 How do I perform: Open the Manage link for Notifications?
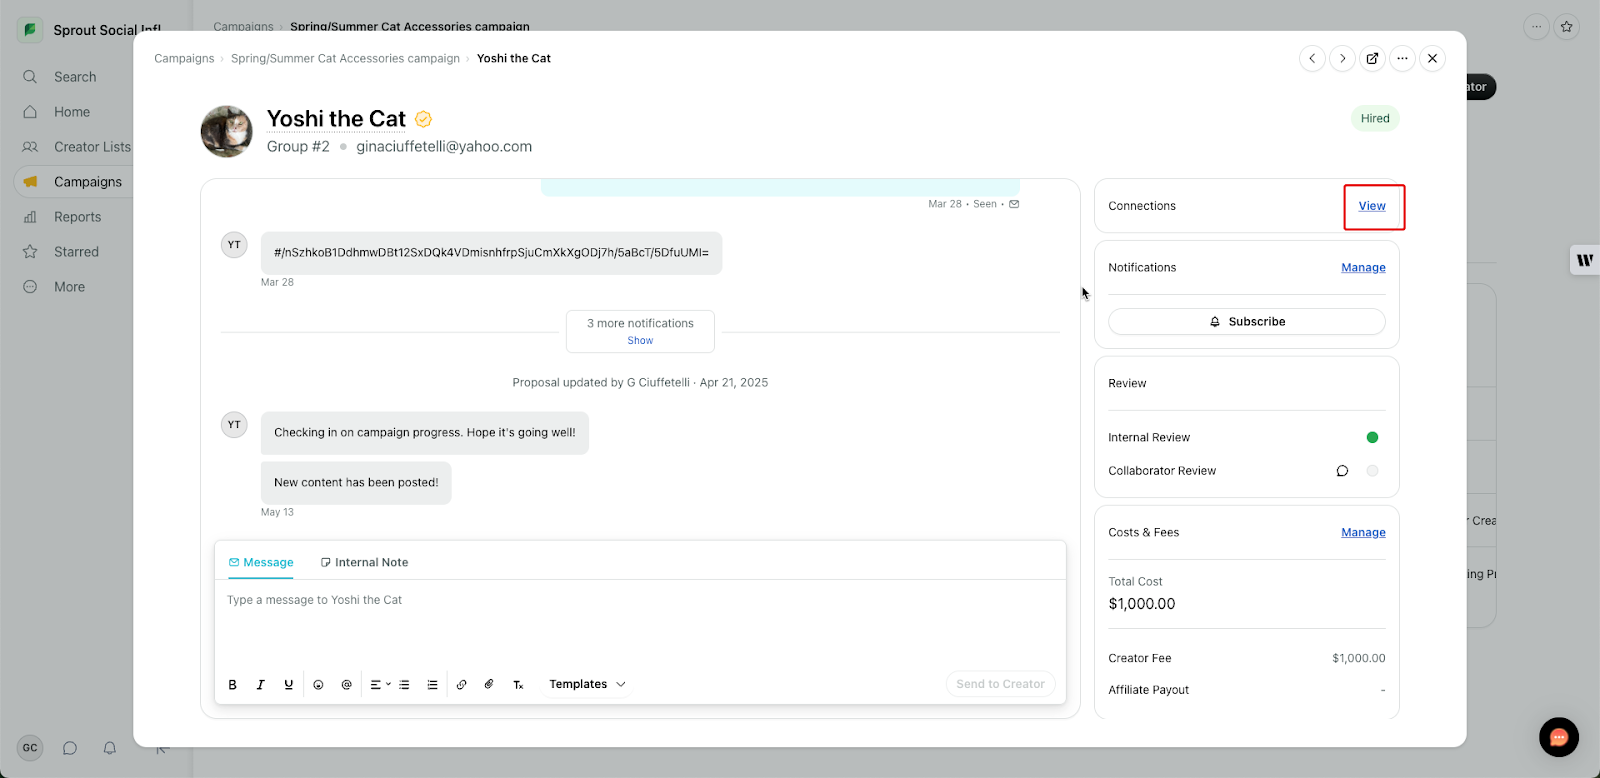[x=1363, y=268]
